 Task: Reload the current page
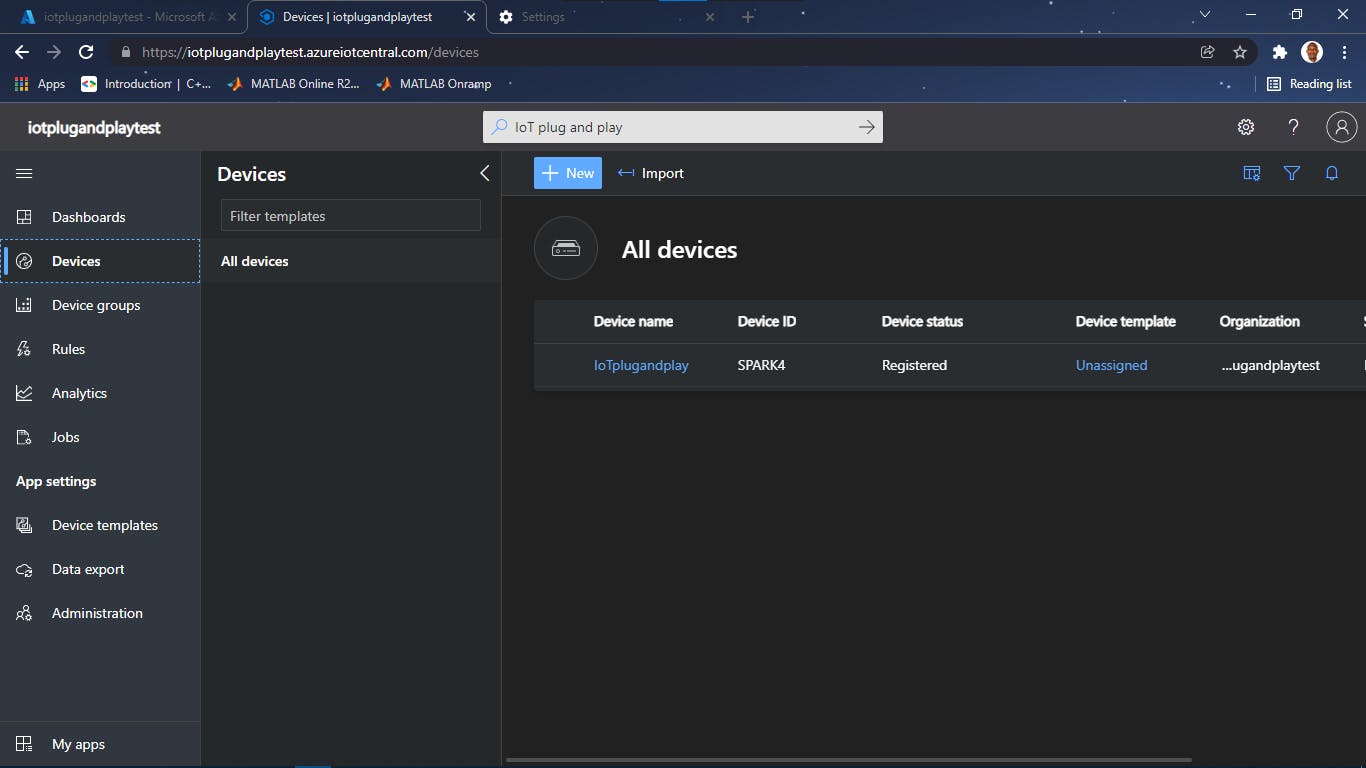86,52
